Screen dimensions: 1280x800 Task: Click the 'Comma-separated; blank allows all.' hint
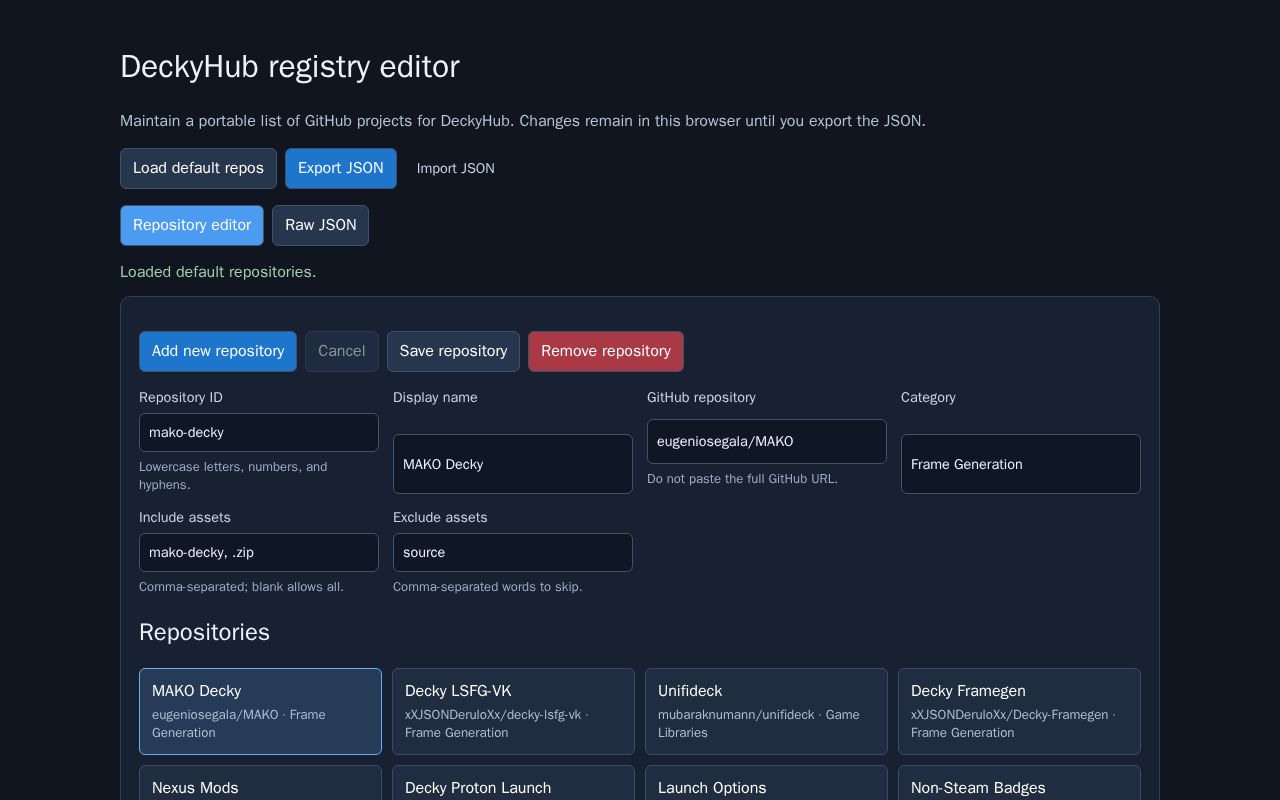tap(241, 587)
